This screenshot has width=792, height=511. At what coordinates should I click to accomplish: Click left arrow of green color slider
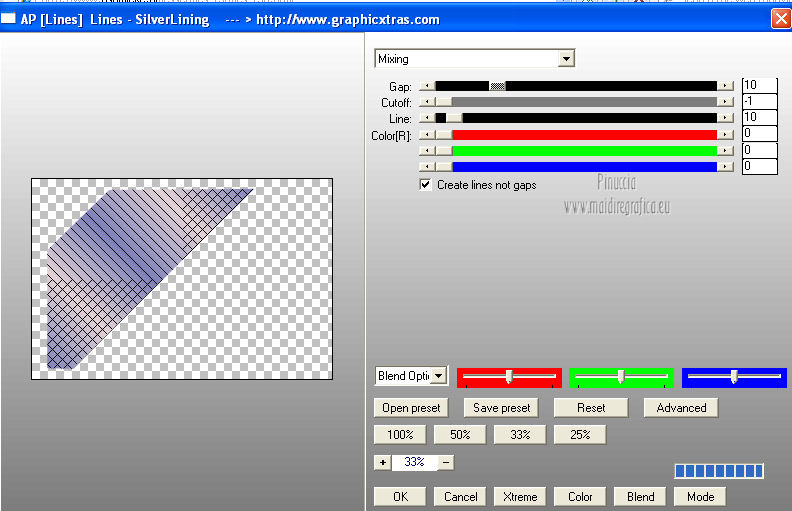point(427,150)
